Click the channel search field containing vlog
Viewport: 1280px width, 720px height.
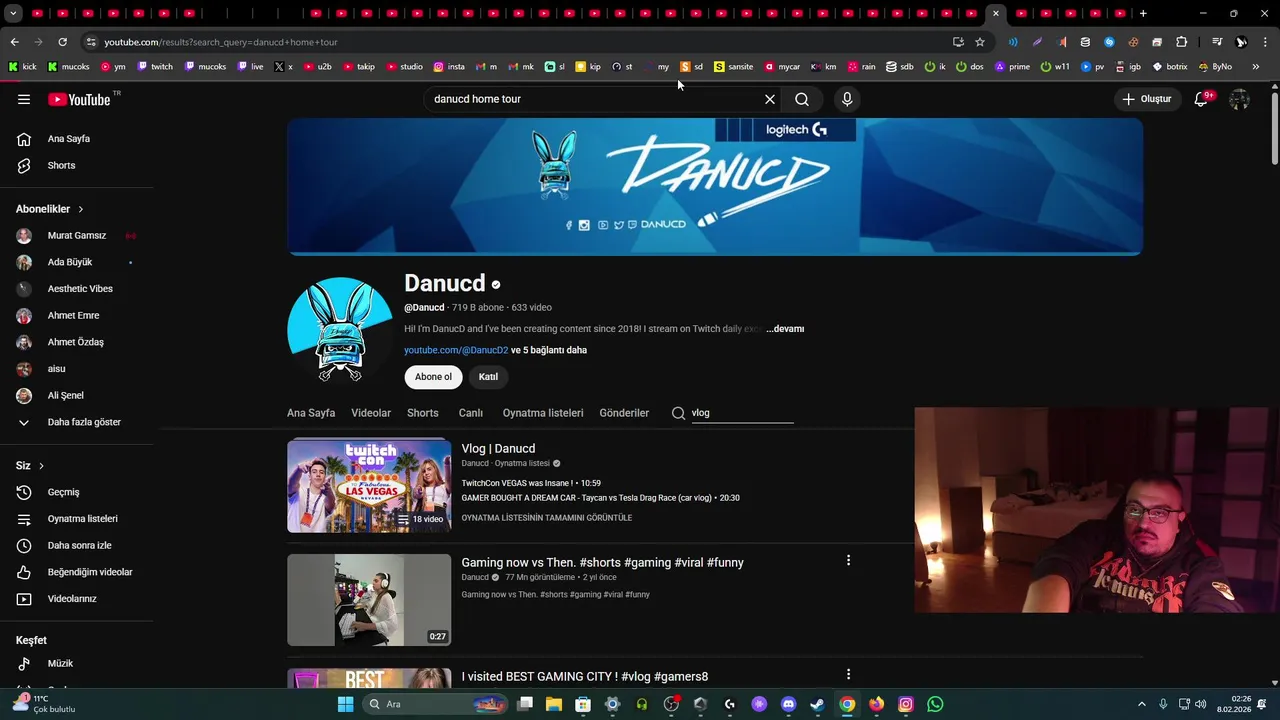[742, 413]
